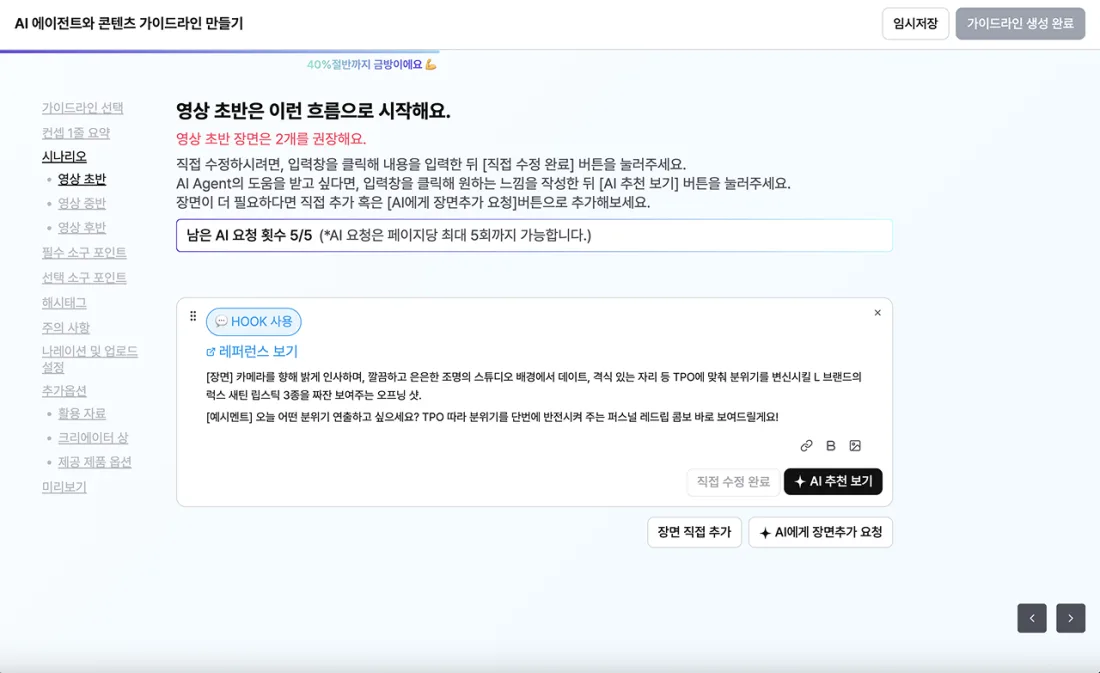This screenshot has height=673, width=1100.
Task: Click the page title AI 에이전트와 콘텐츠 가이드라인 만들기
Action: [128, 23]
